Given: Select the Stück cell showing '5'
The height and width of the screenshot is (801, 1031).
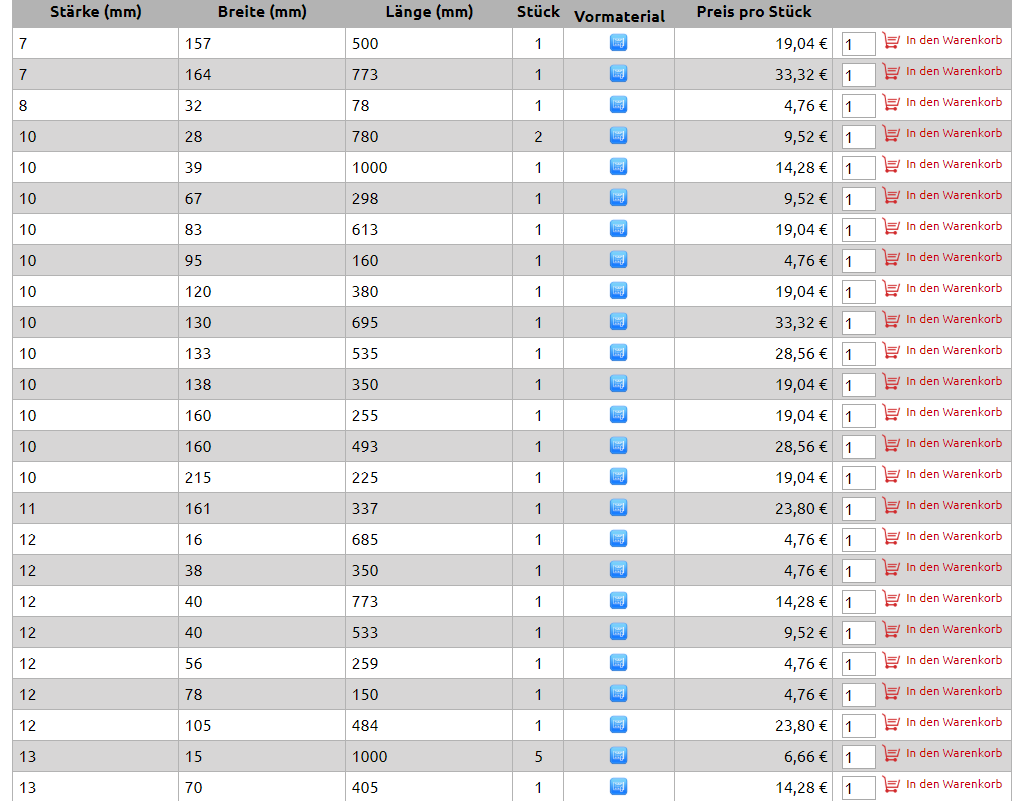Looking at the screenshot, I should (x=539, y=757).
